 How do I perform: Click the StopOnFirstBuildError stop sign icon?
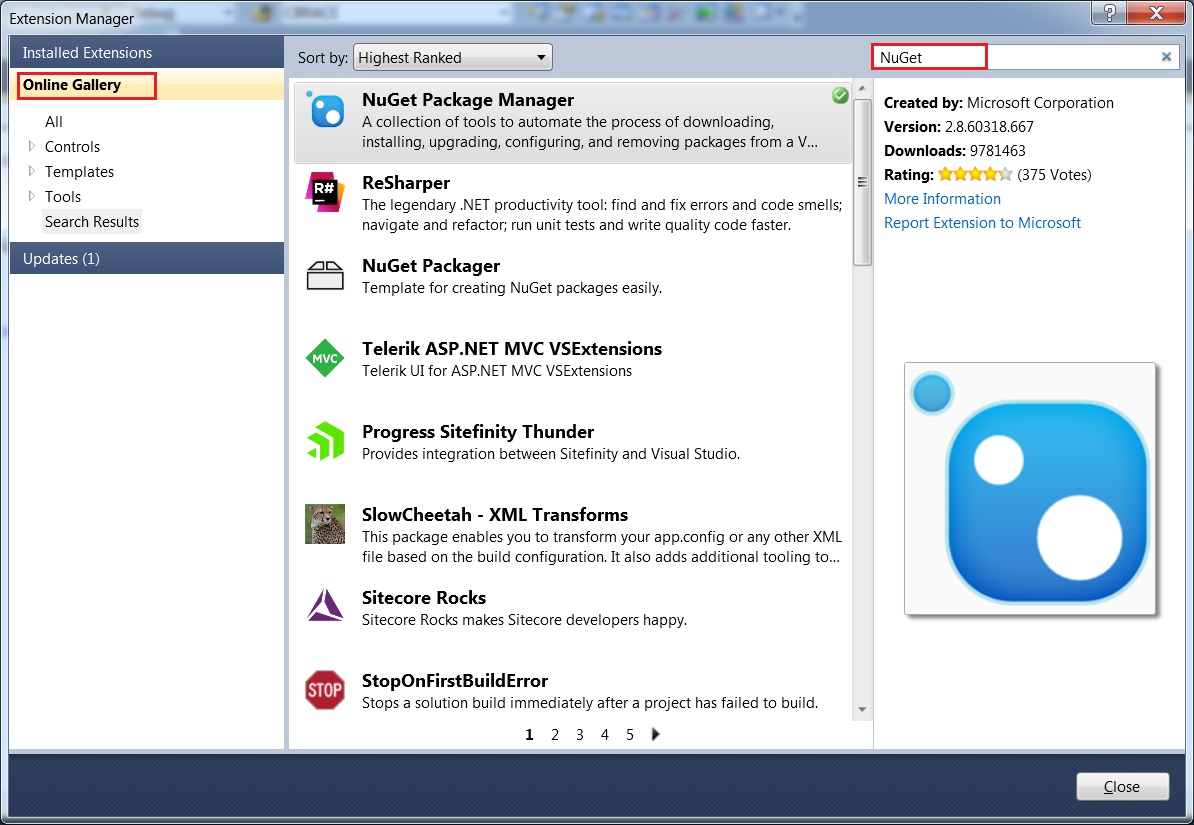tap(325, 690)
